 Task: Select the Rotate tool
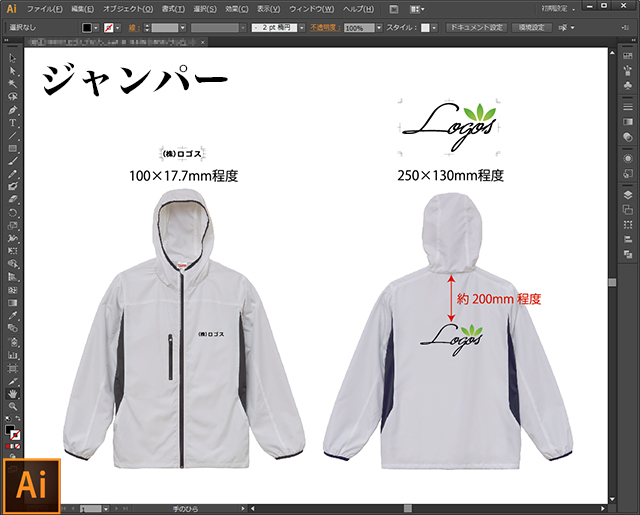click(13, 213)
